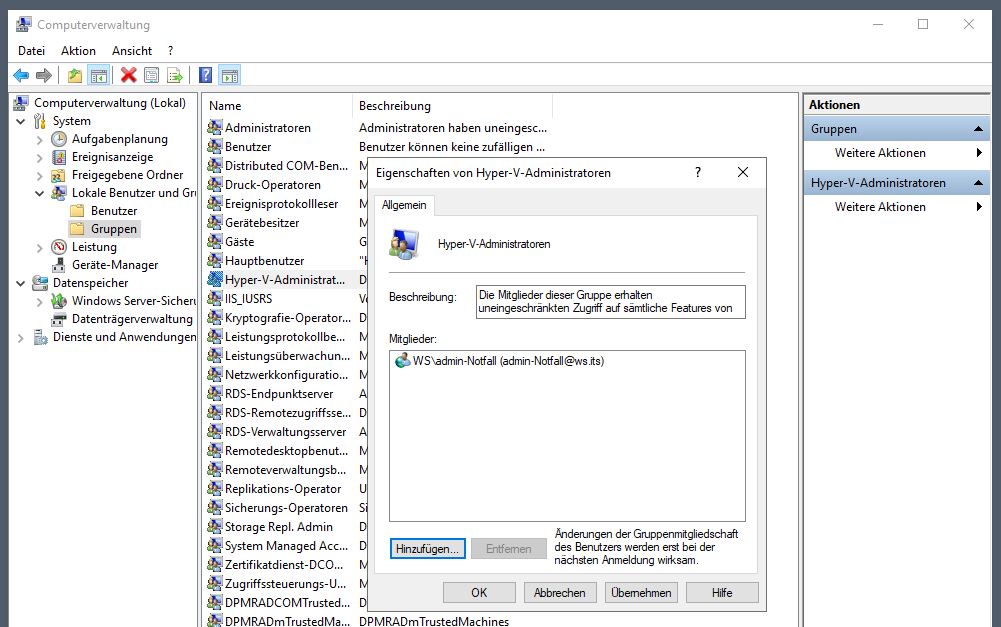Select the Benutzer group row in list
This screenshot has height=627, width=1001.
click(x=248, y=146)
